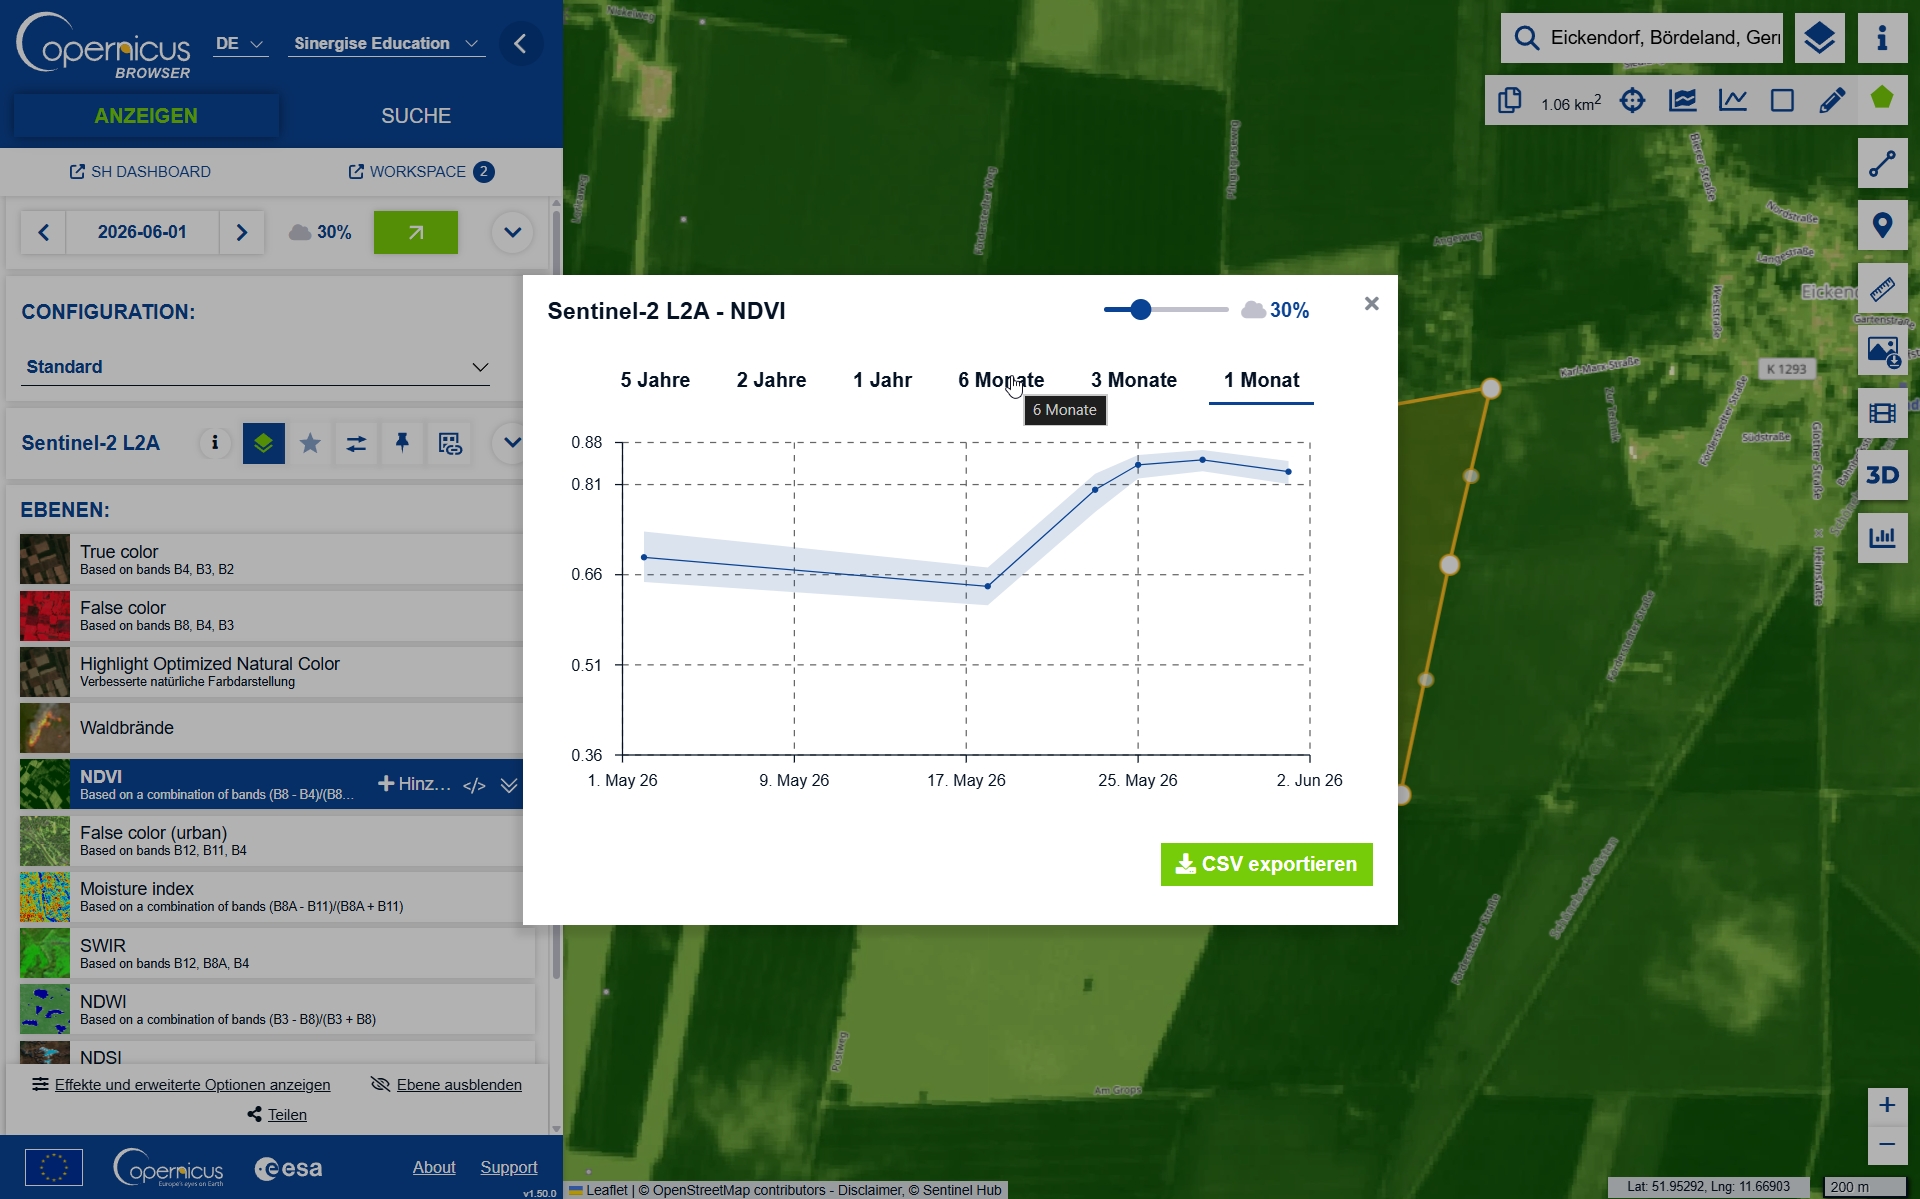Open the Sinergise Education theme dropdown

pos(386,44)
